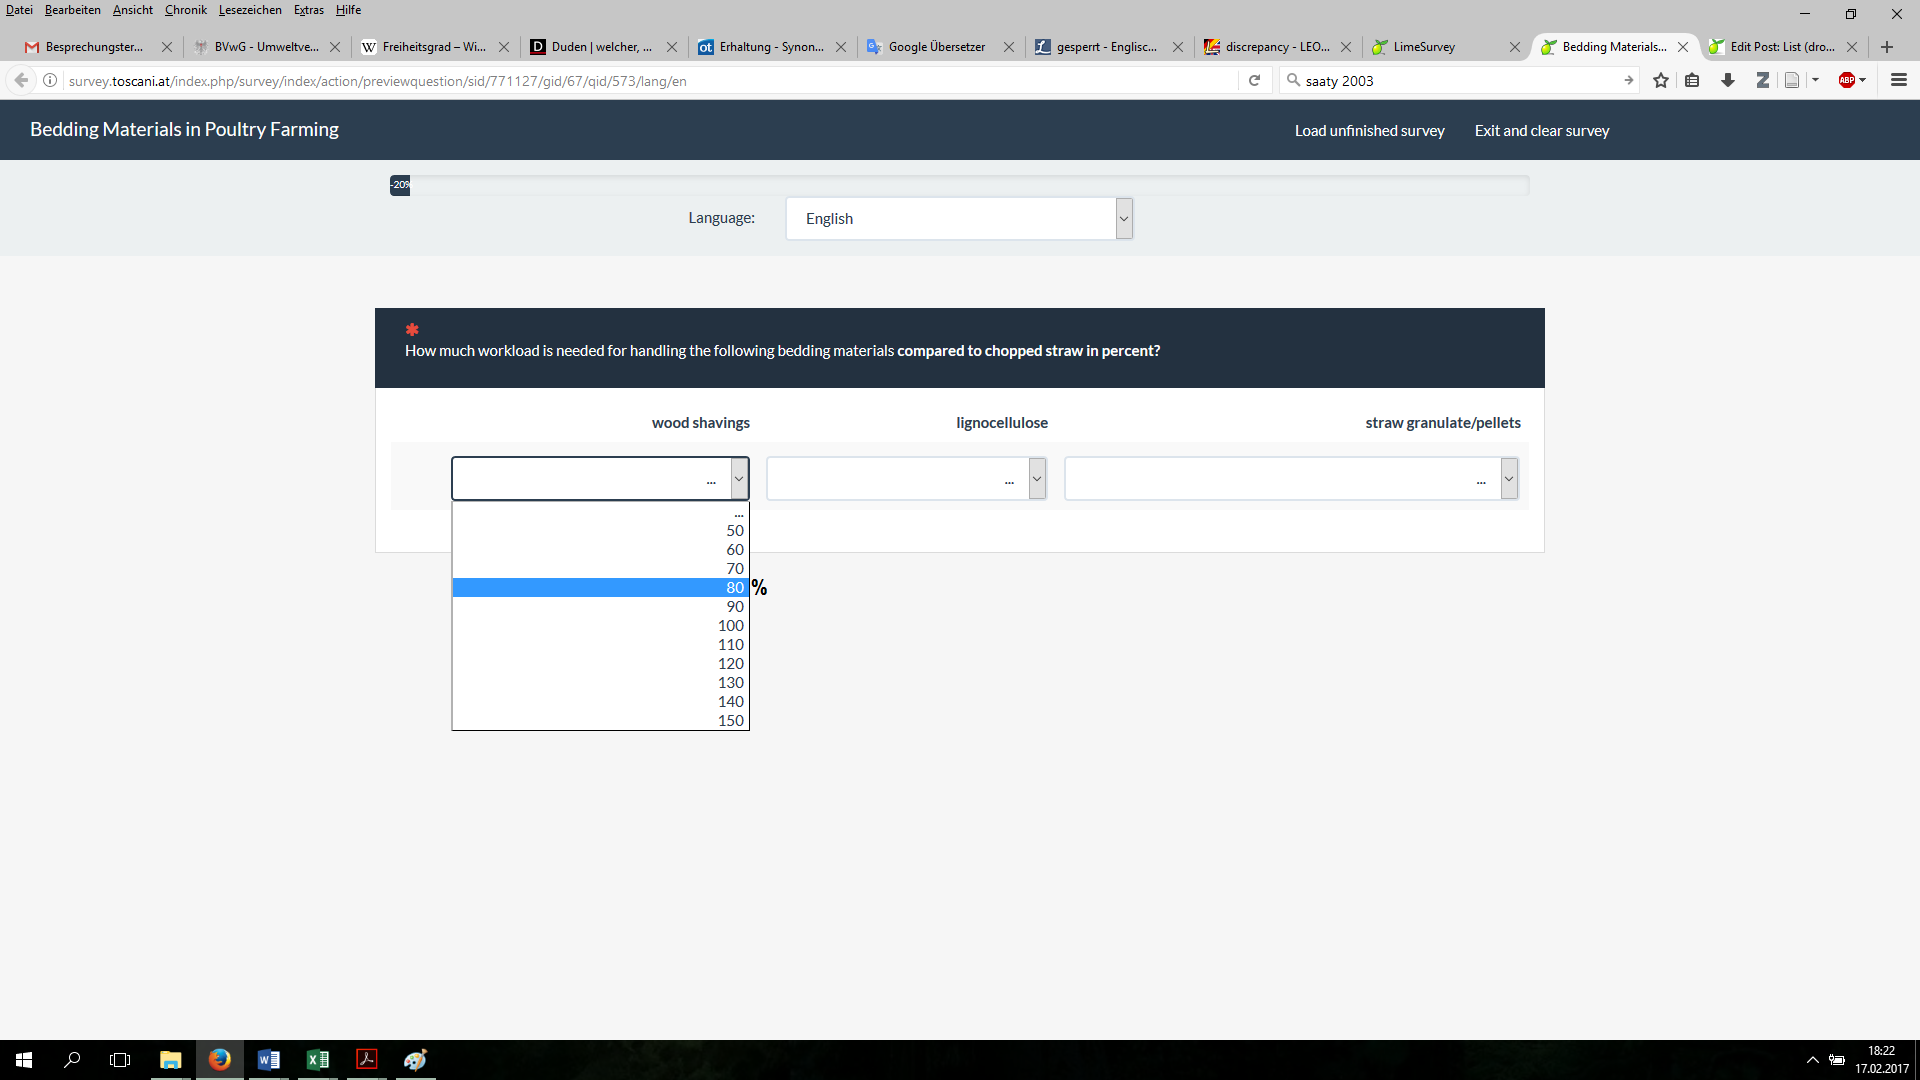Click the page reload icon
Viewport: 1920px width, 1080px height.
(1254, 81)
